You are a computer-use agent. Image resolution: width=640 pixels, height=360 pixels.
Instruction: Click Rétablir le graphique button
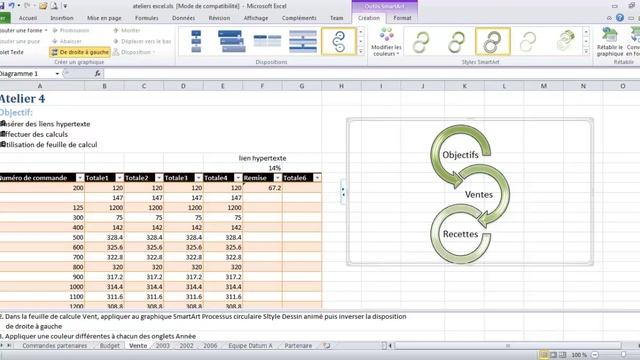[609, 42]
